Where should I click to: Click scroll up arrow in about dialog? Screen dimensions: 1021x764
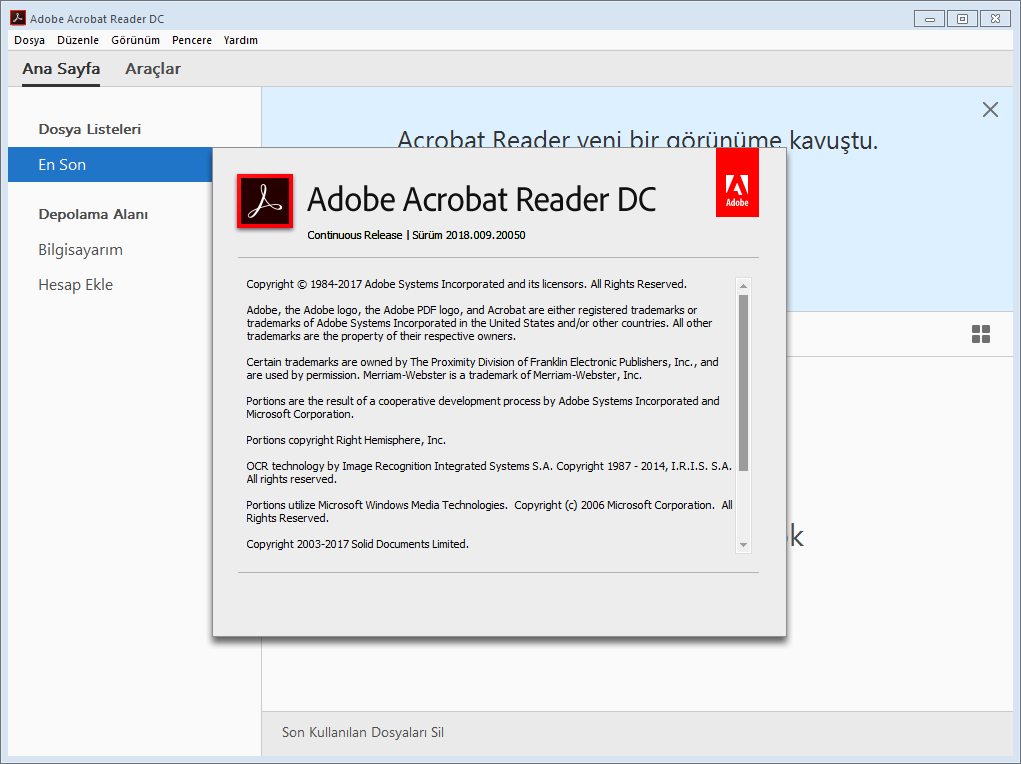point(744,286)
